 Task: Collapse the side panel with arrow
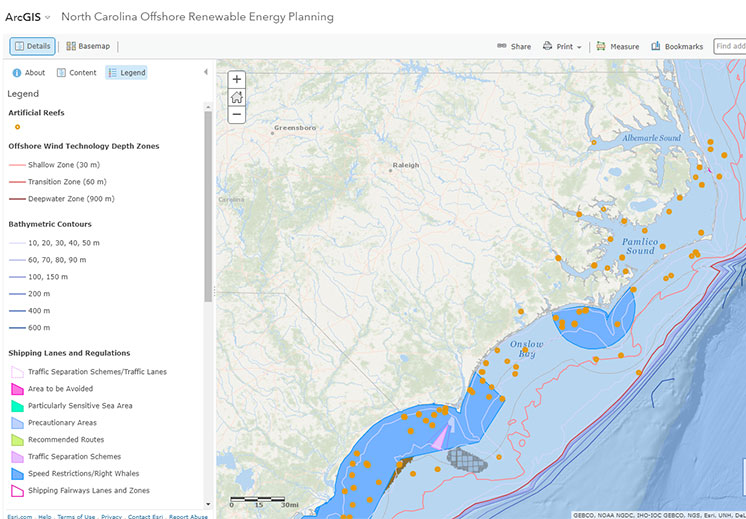coord(205,72)
